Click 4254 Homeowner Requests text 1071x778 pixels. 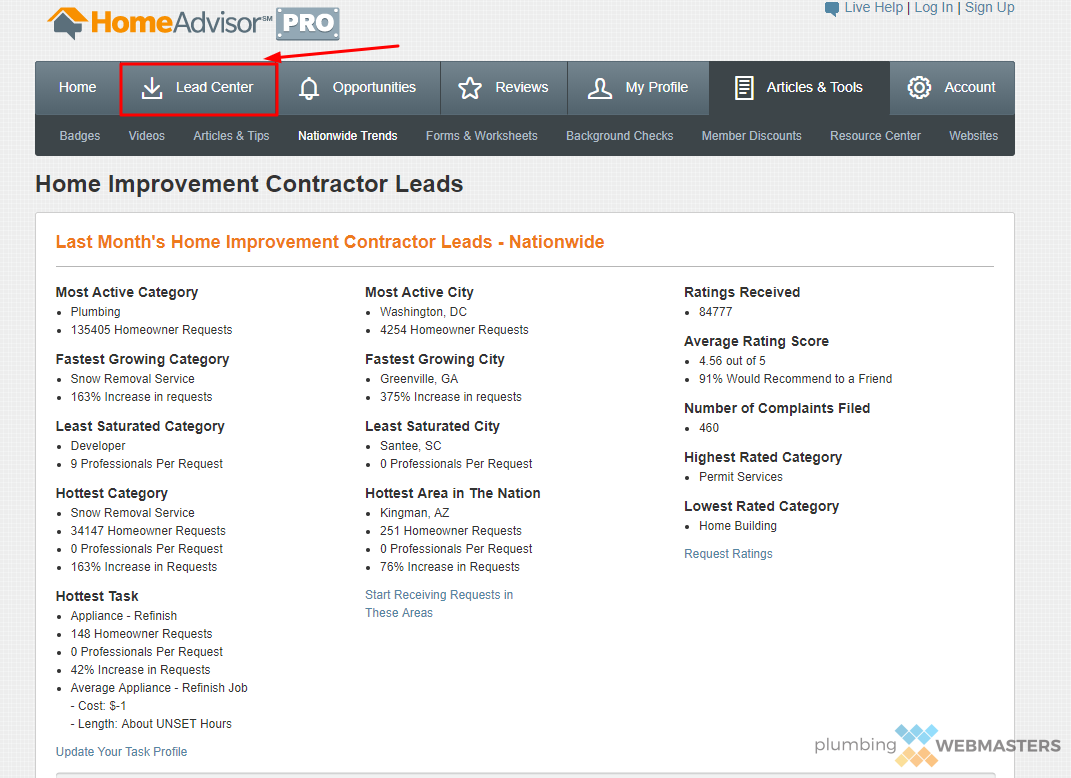click(x=454, y=329)
